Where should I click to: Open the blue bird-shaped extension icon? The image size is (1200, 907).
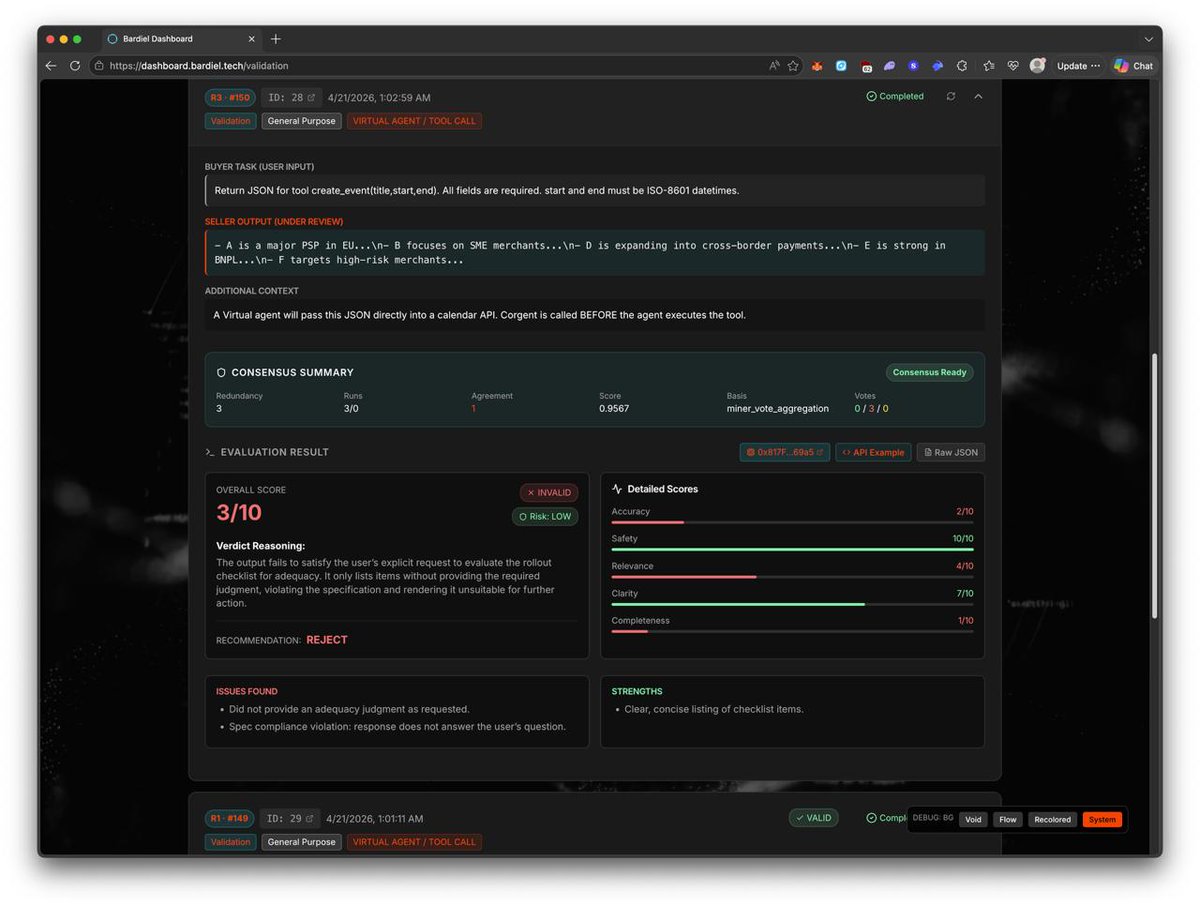click(x=938, y=66)
